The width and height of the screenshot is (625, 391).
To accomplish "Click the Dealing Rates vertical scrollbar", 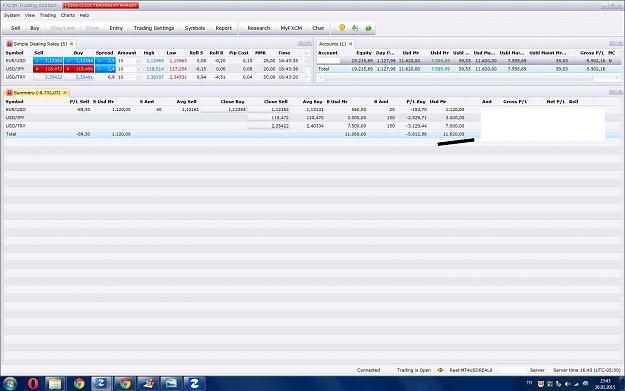I will pos(307,65).
